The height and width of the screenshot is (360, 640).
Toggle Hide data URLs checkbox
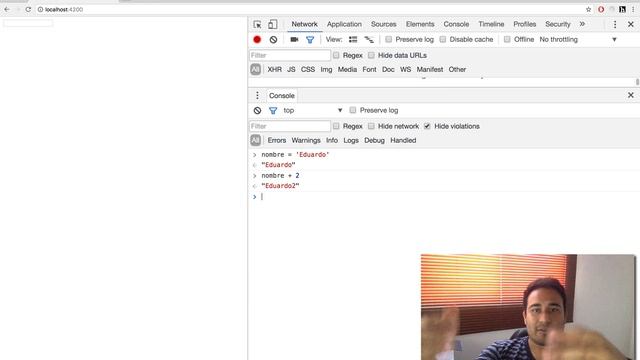point(371,55)
